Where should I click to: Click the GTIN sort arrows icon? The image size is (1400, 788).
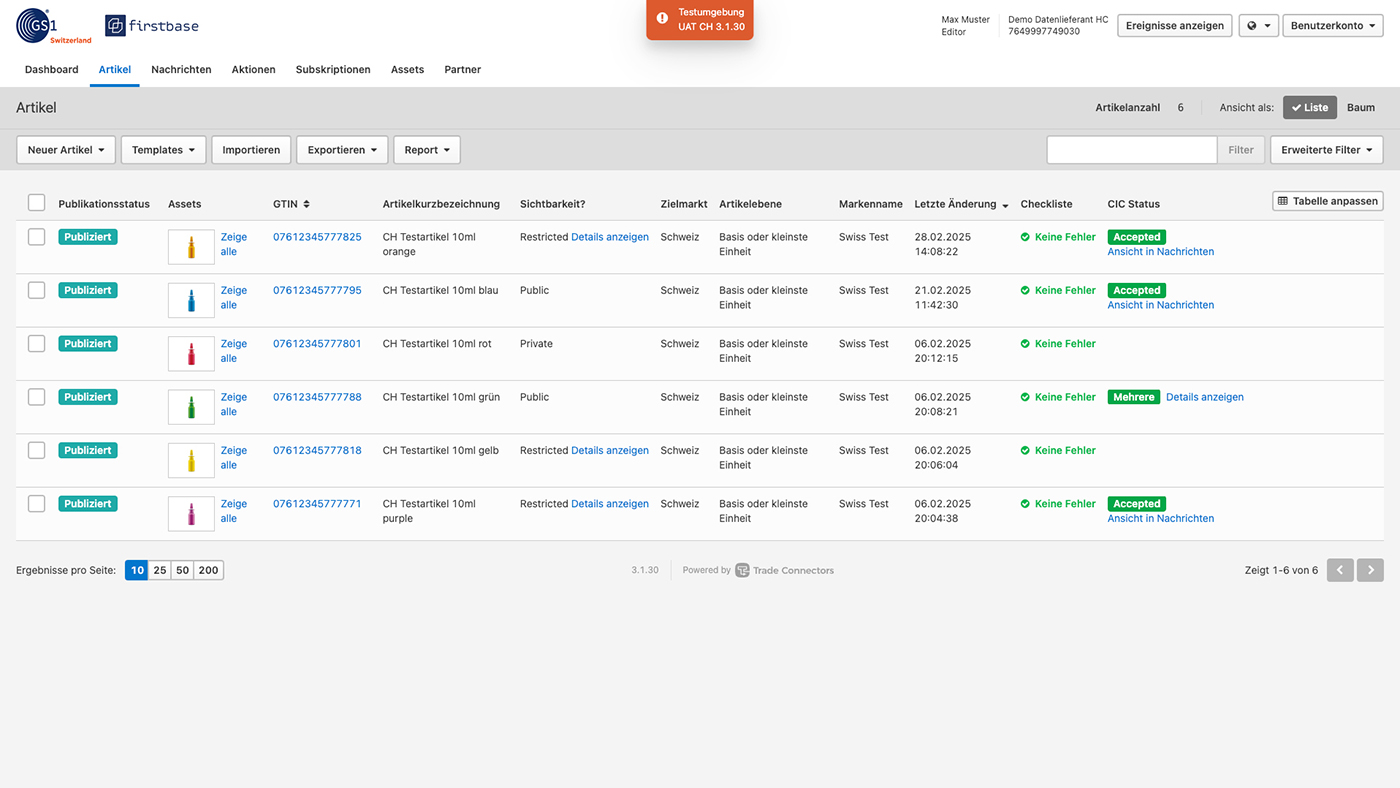pos(306,204)
